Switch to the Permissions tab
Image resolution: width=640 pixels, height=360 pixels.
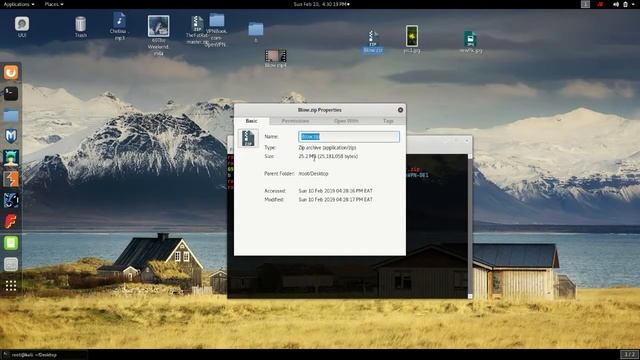click(x=296, y=121)
